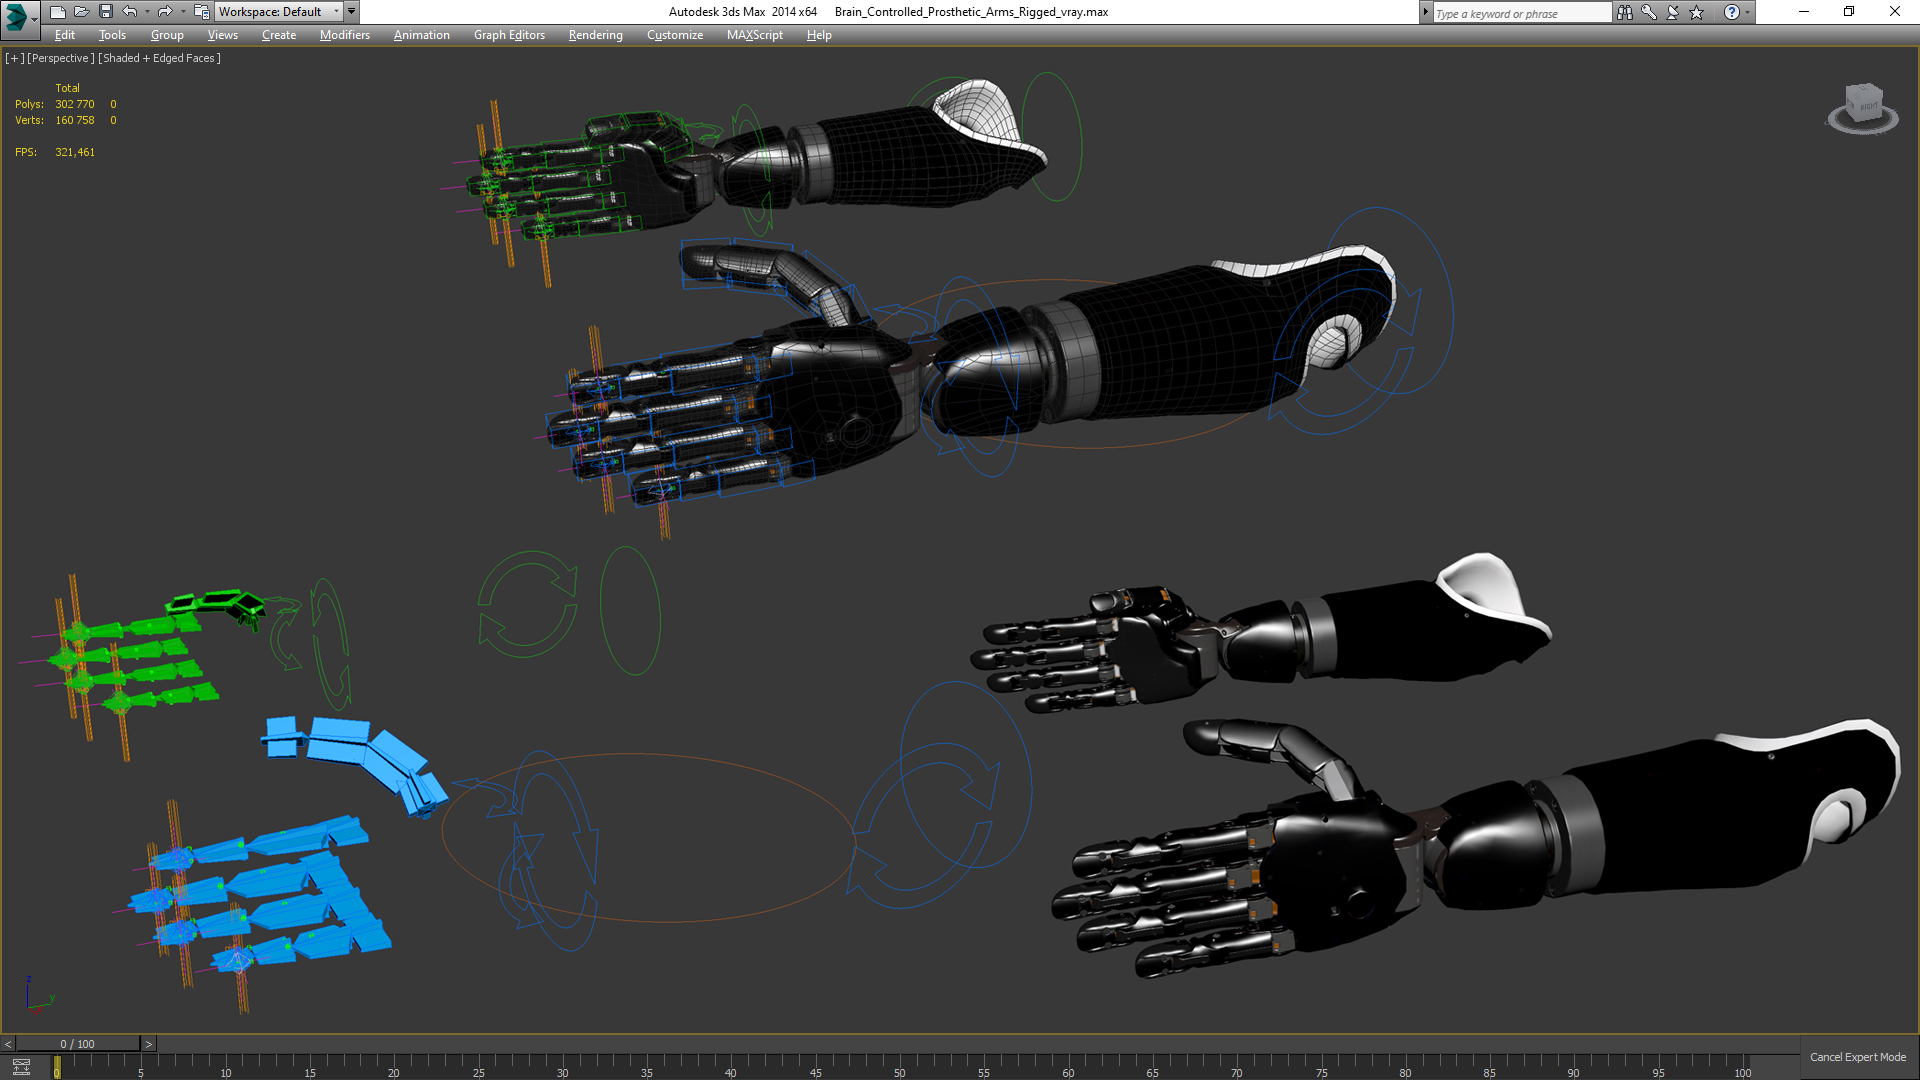1920x1080 pixels.
Task: Expand the Workspace: Default dropdown
Action: click(x=336, y=12)
